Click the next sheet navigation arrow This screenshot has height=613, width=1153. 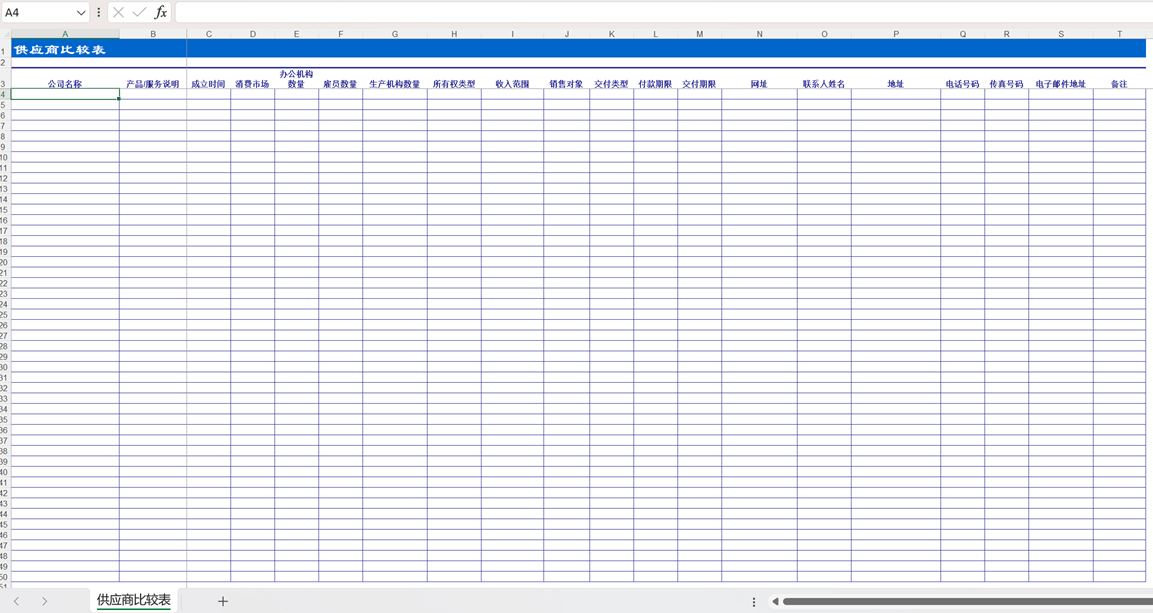pyautogui.click(x=45, y=601)
